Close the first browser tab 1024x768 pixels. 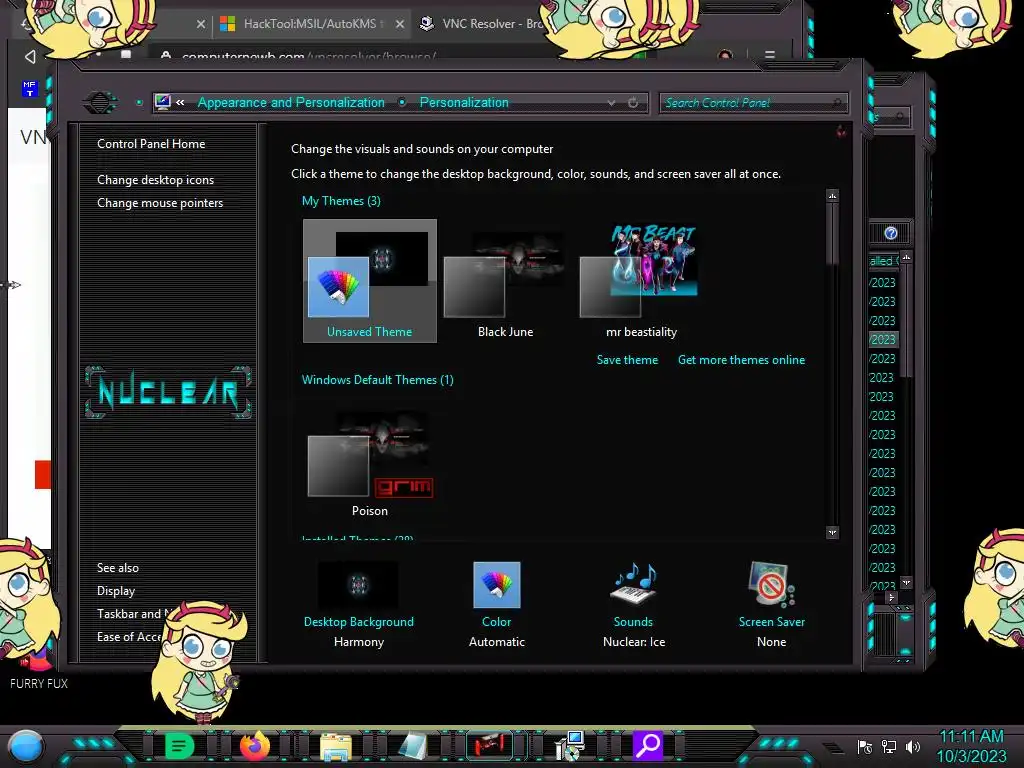click(x=200, y=24)
